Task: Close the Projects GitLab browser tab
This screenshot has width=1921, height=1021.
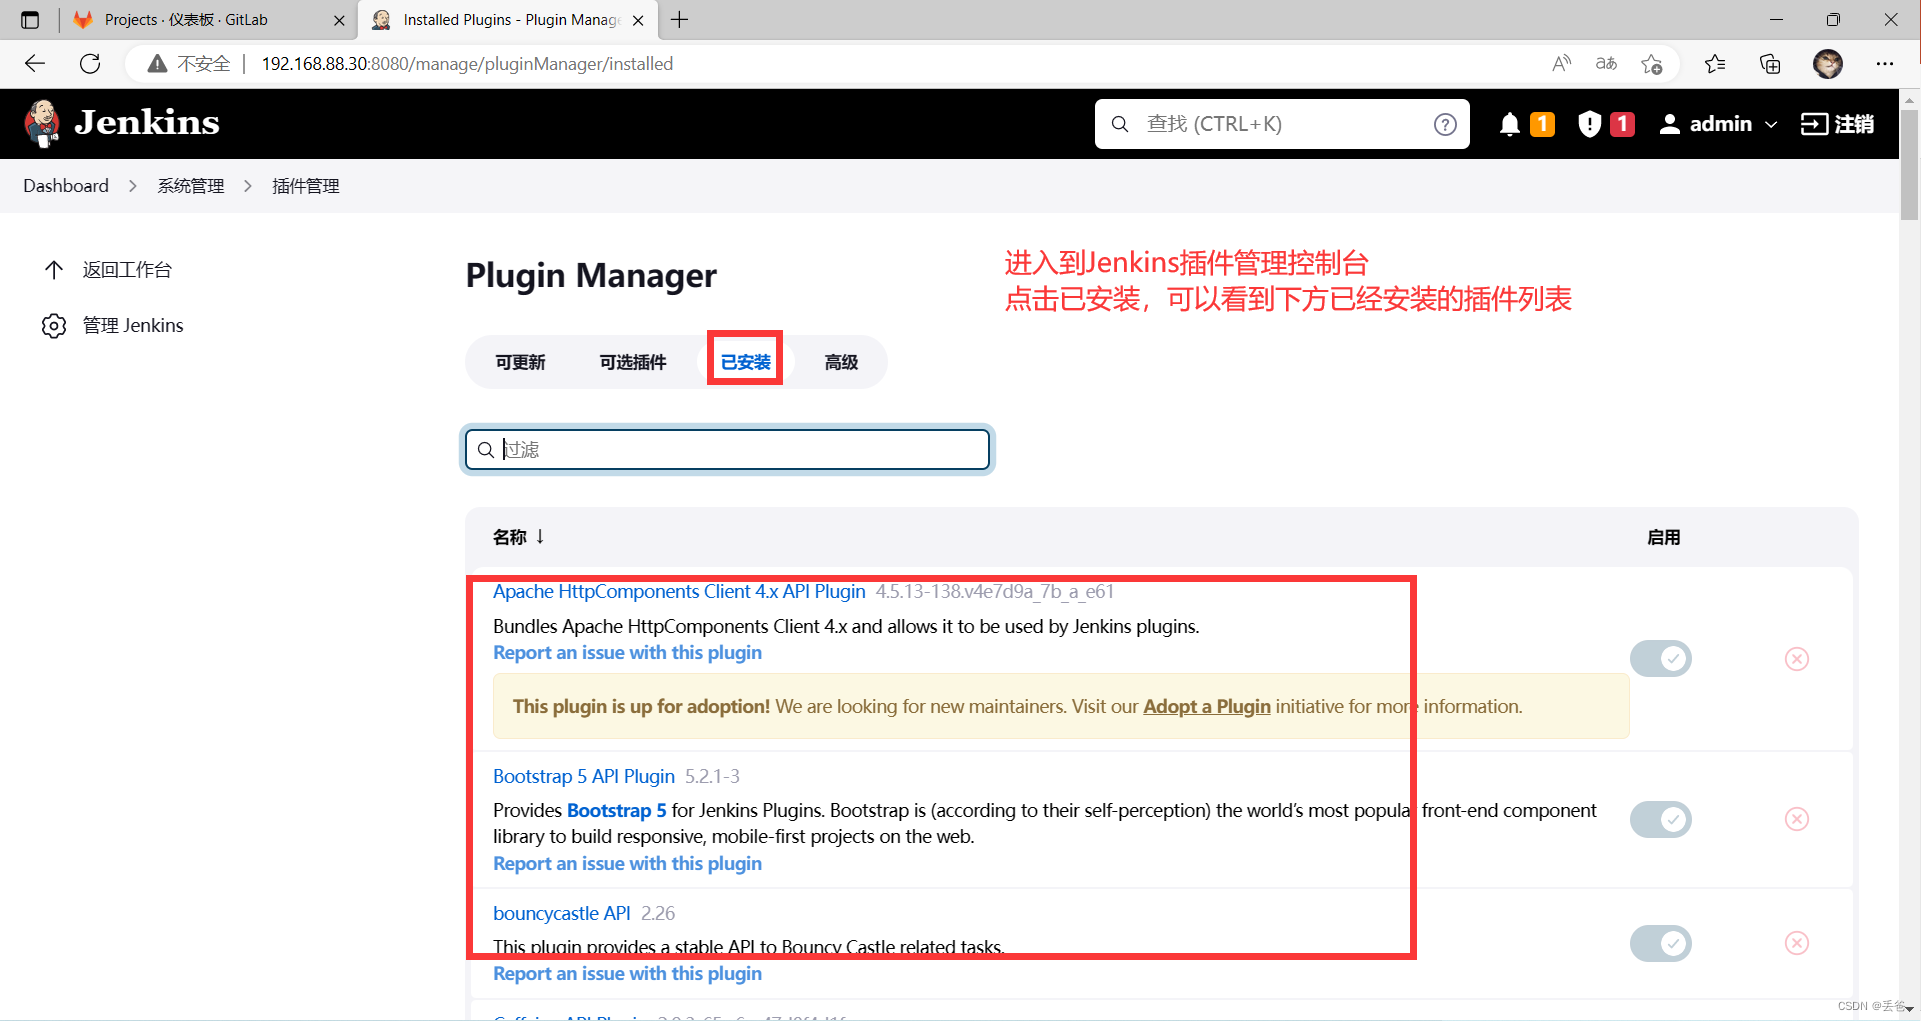Action: 339,20
